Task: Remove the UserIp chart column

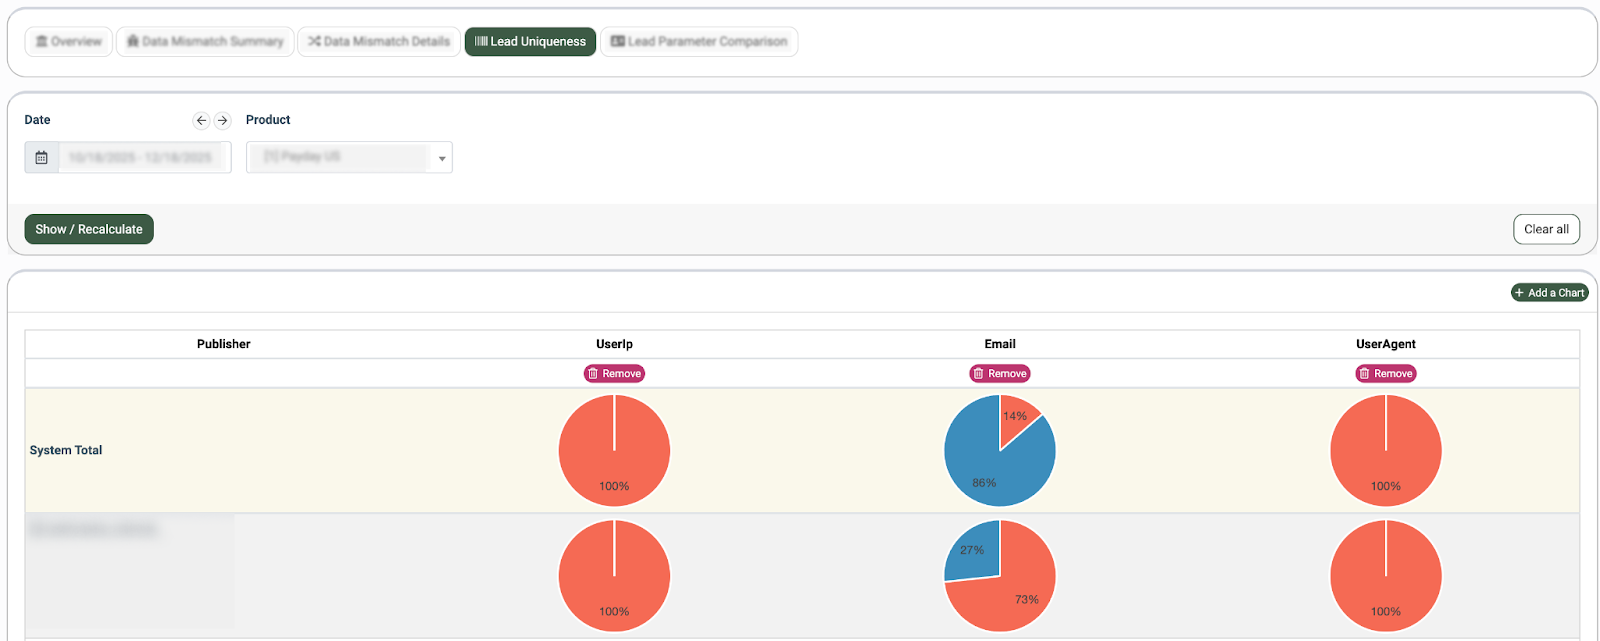Action: click(x=614, y=374)
